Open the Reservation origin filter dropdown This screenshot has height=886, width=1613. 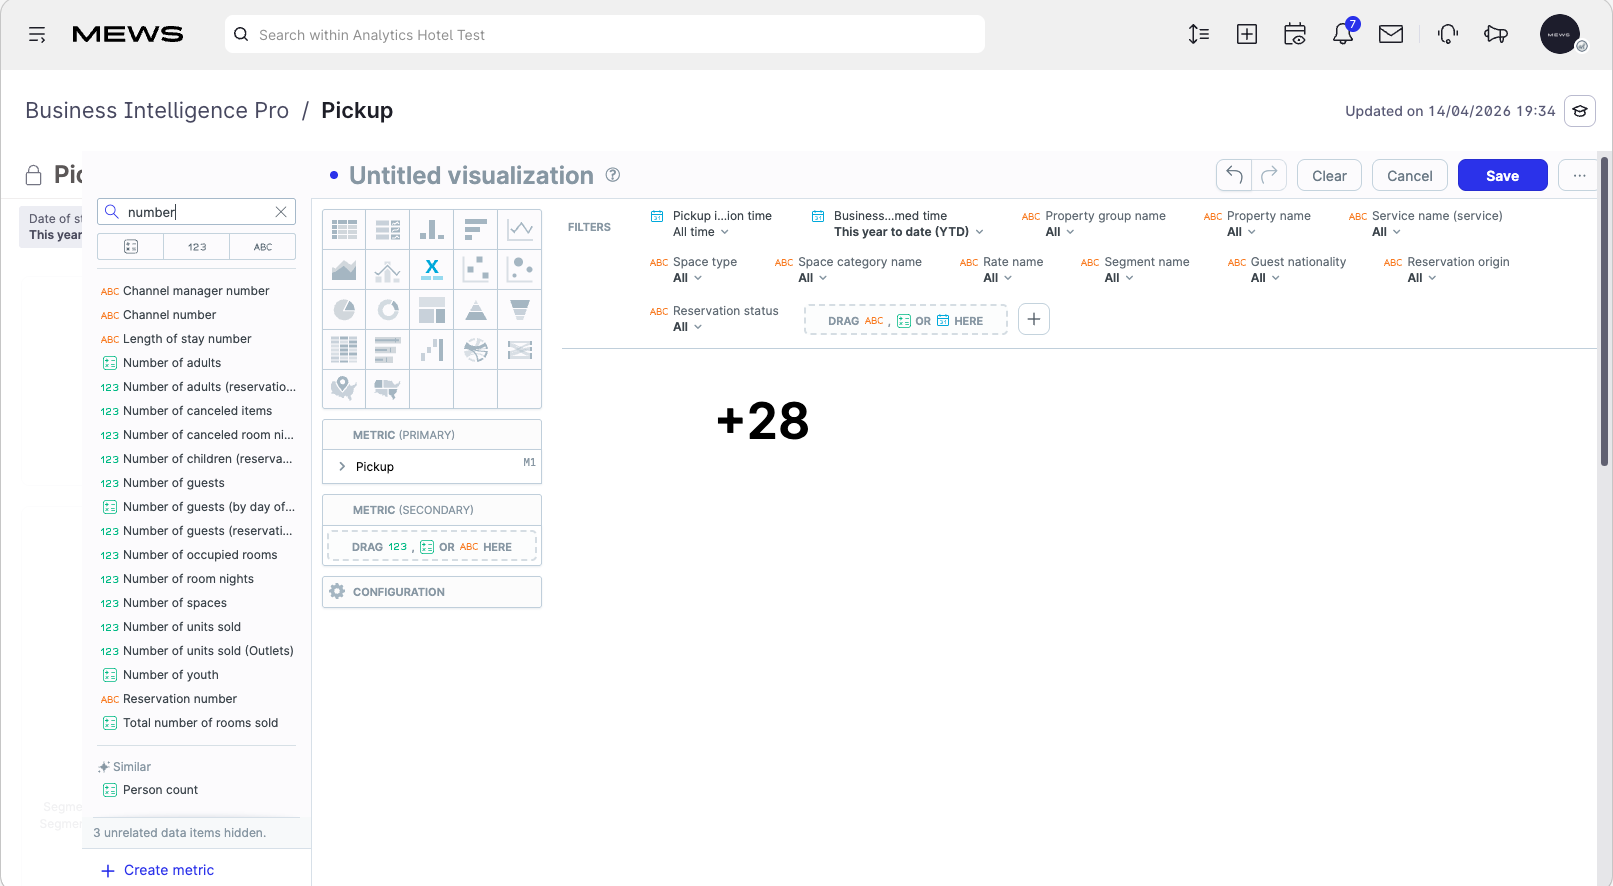(x=1446, y=270)
